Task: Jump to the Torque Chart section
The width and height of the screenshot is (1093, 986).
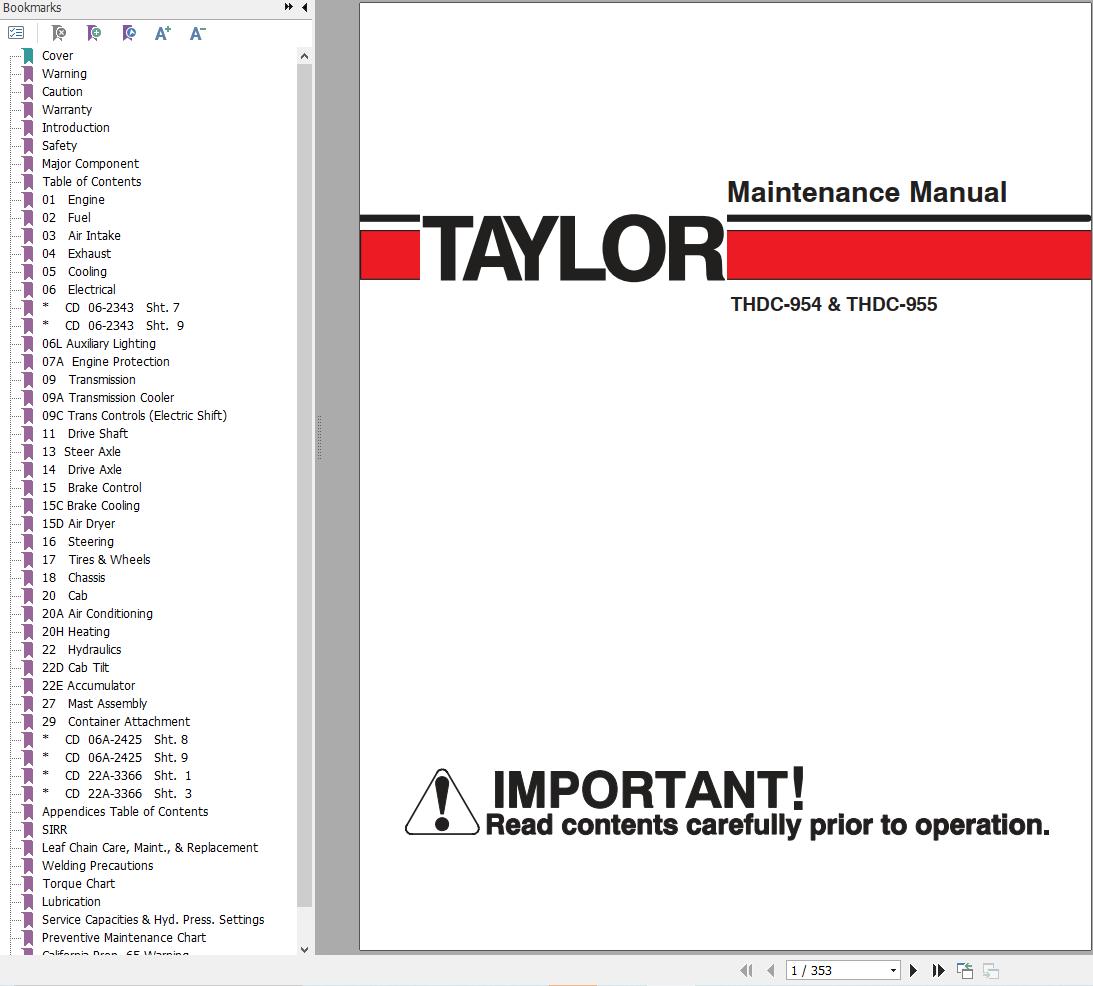Action: click(x=78, y=883)
